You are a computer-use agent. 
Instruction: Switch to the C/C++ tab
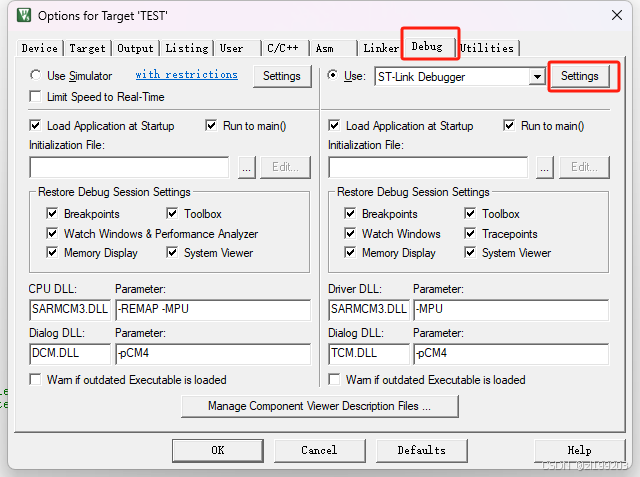click(285, 48)
